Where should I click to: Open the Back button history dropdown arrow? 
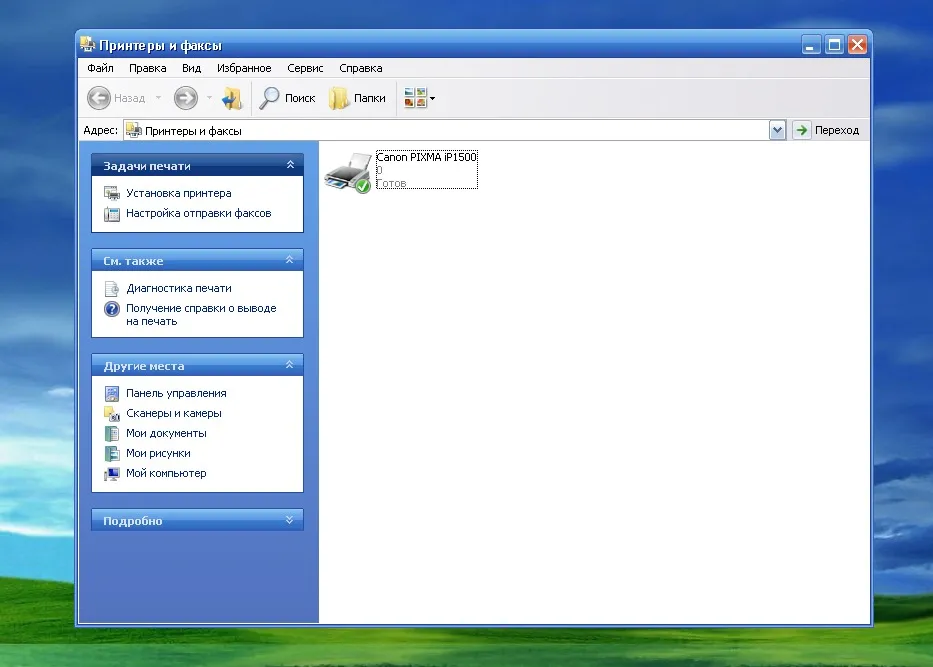[x=158, y=98]
